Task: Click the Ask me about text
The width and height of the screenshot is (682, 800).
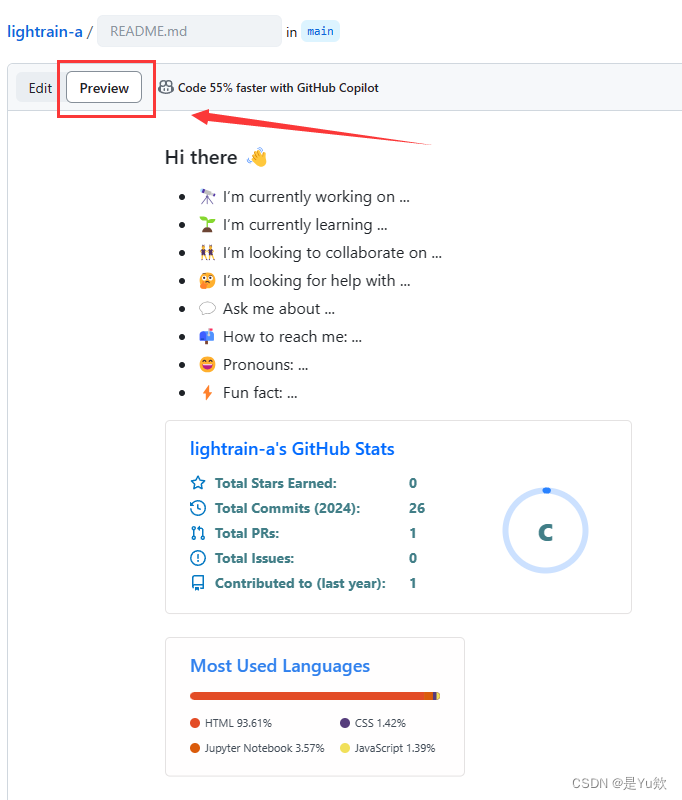Action: click(x=279, y=309)
